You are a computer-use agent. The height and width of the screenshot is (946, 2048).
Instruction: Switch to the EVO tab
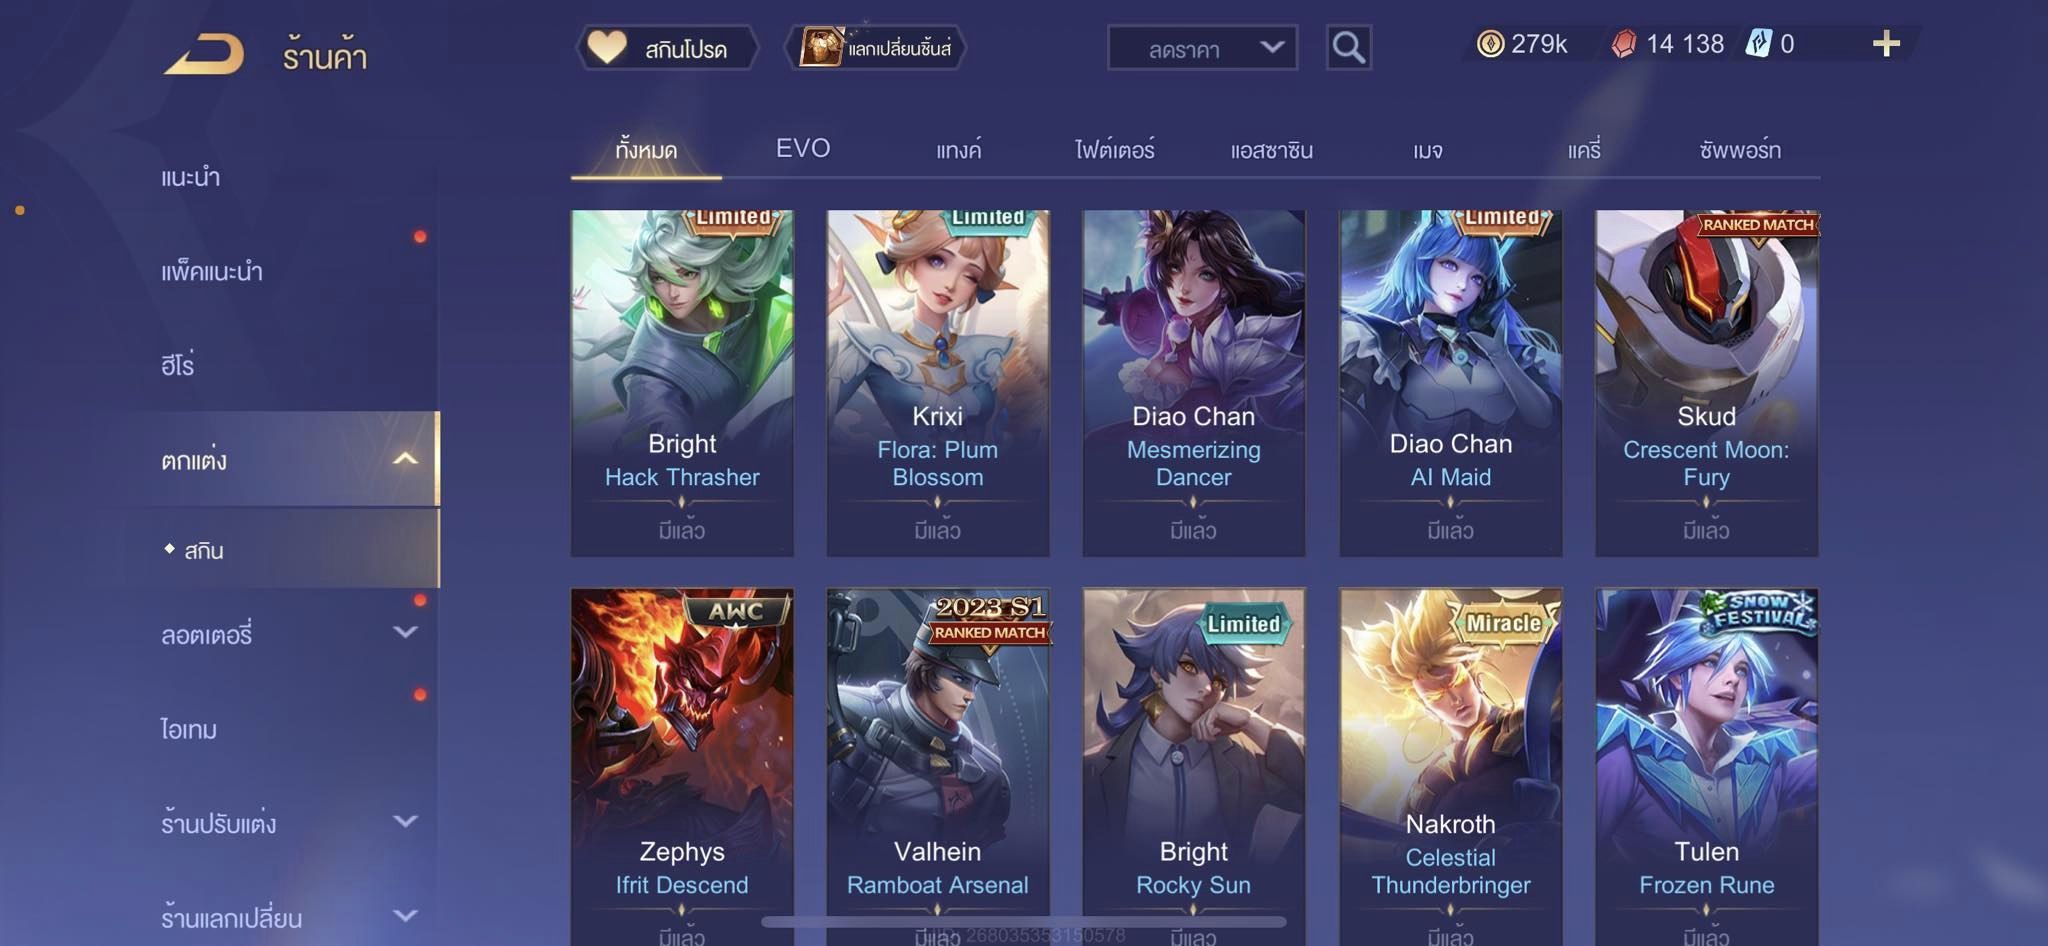[x=803, y=149]
